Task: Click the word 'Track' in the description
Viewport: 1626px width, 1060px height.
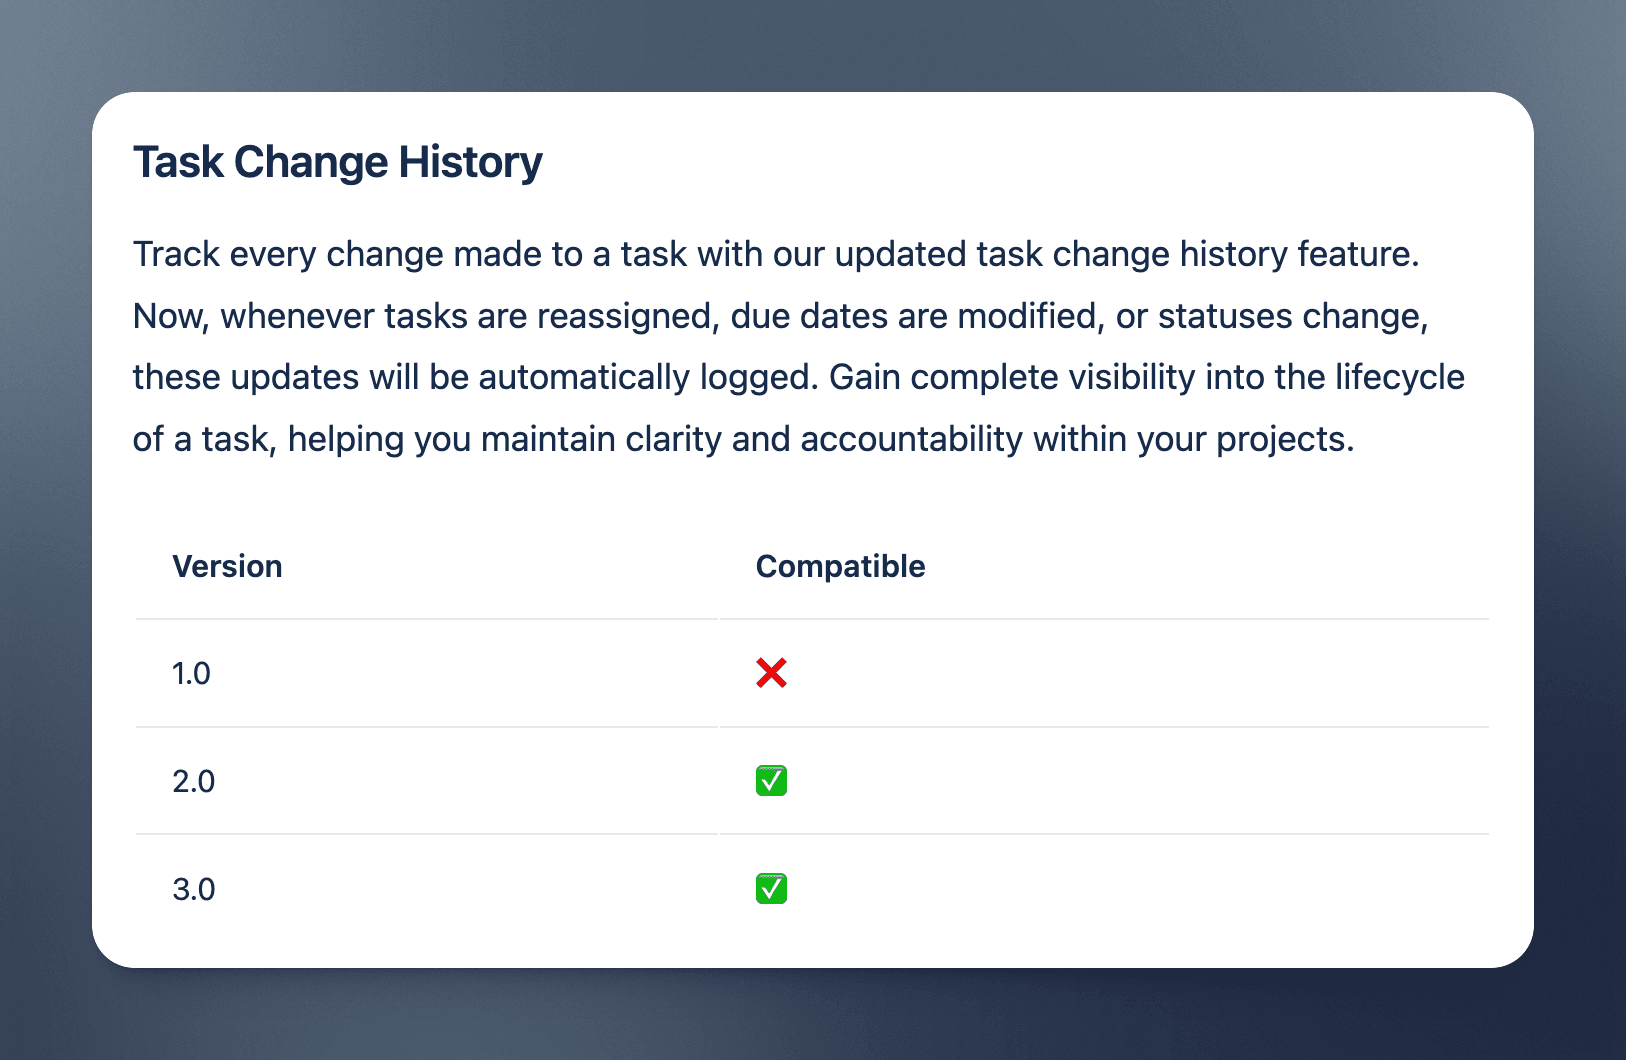Action: click(176, 254)
